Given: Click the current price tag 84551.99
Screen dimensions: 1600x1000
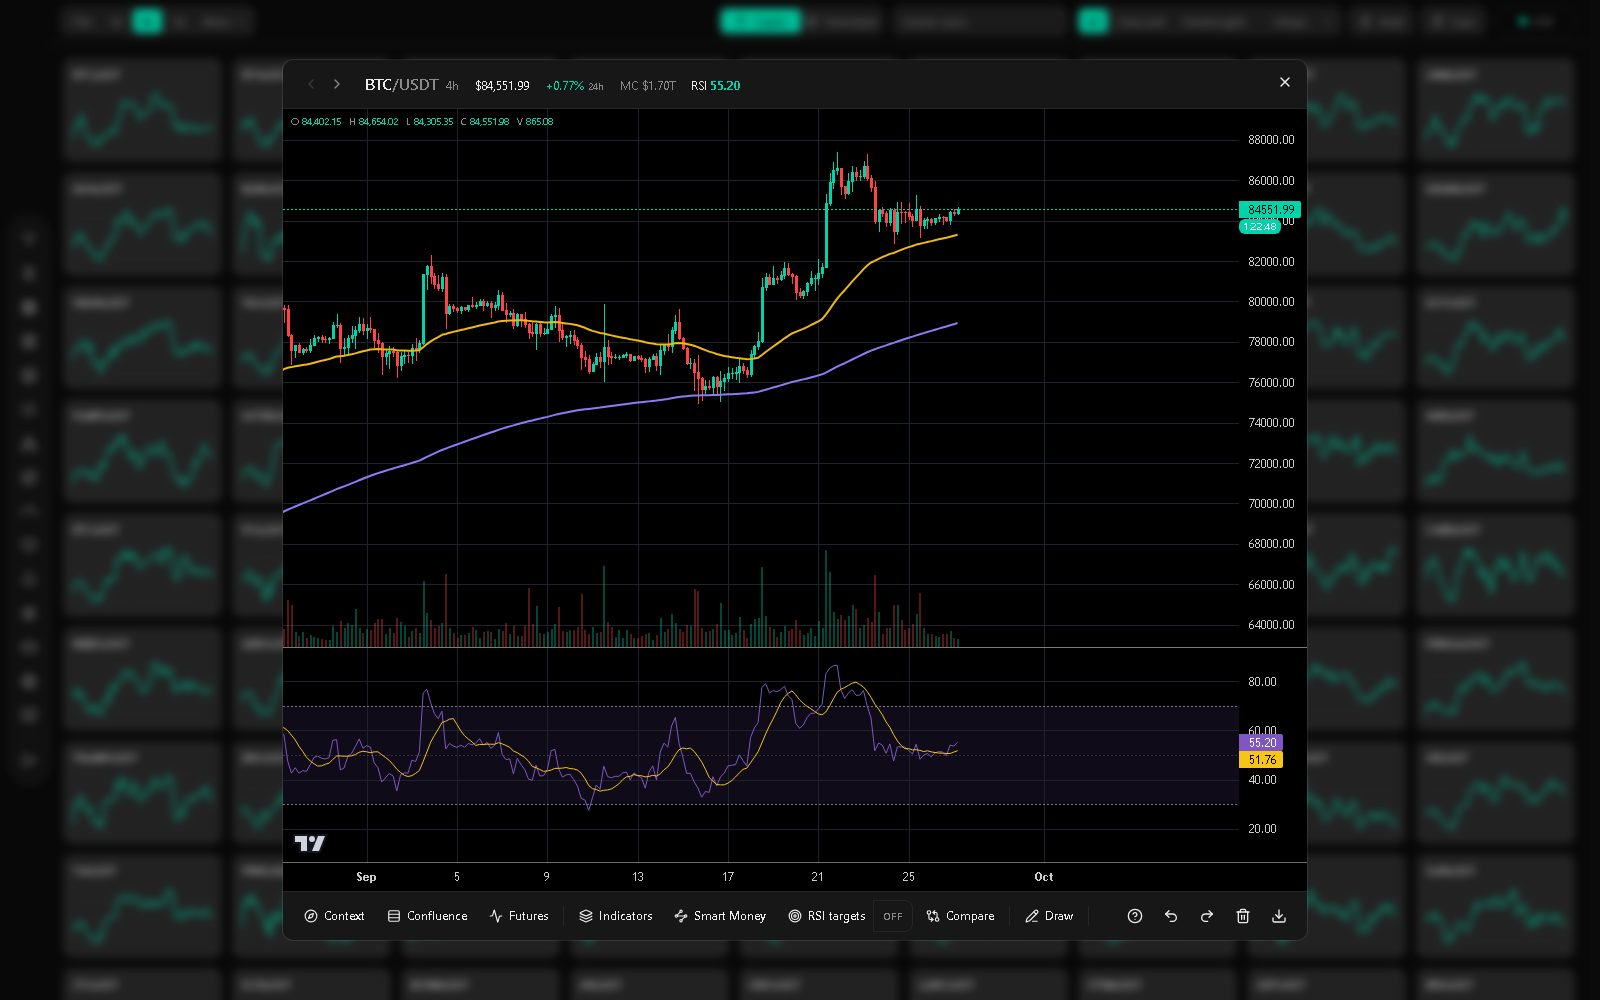Looking at the screenshot, I should (1270, 210).
